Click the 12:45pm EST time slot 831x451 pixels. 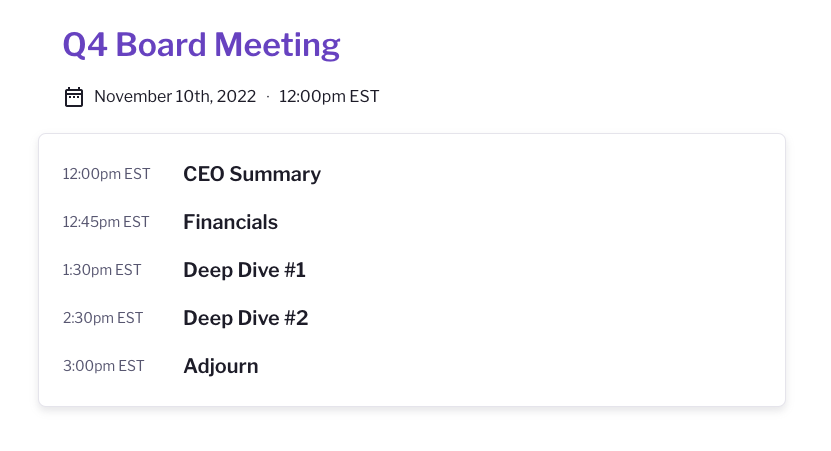coord(106,222)
